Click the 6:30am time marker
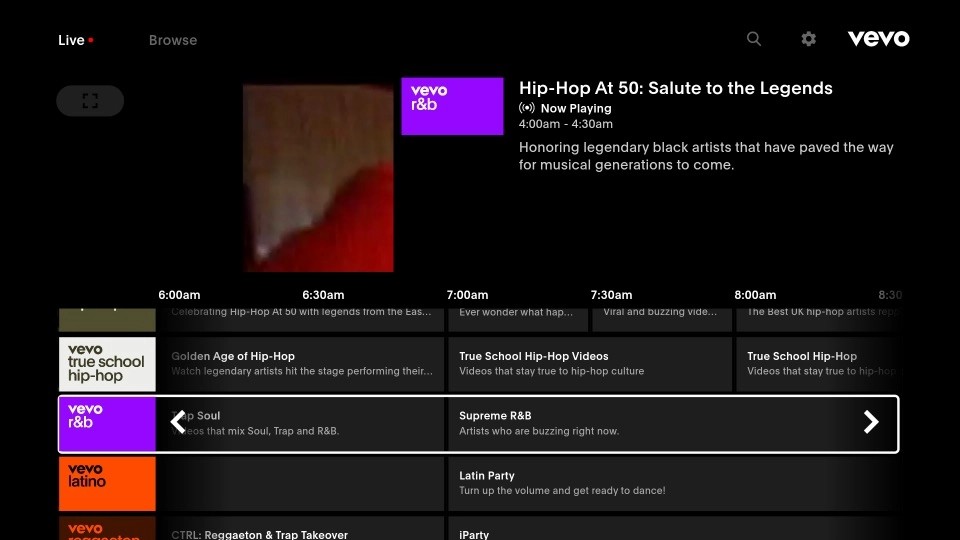This screenshot has height=540, width=960. pos(323,295)
